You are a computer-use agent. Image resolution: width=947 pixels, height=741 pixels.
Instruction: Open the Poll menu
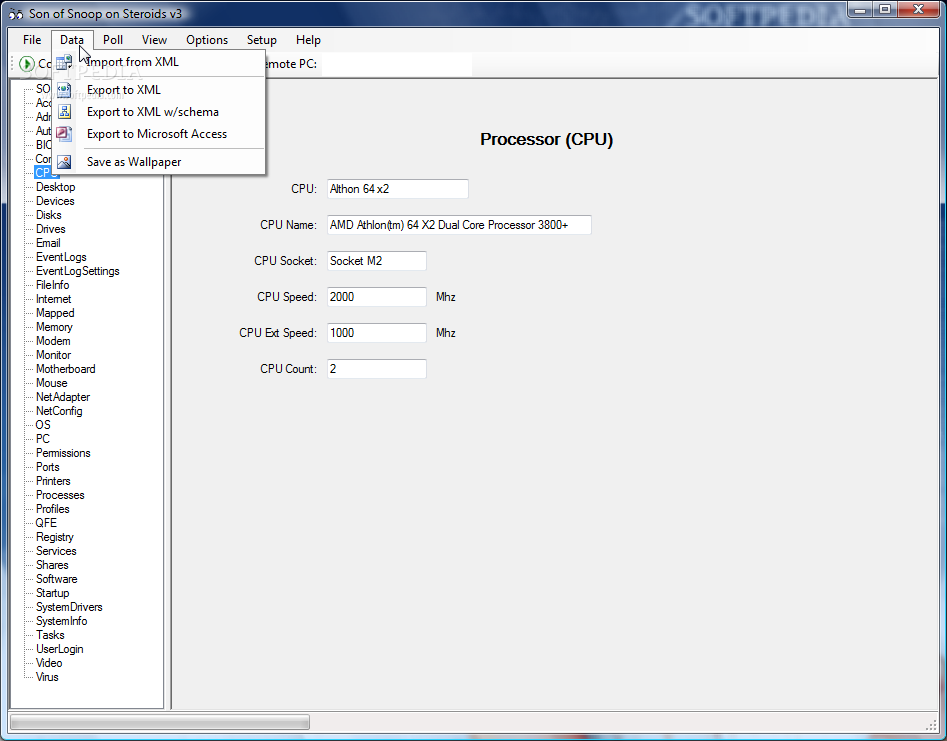(113, 40)
